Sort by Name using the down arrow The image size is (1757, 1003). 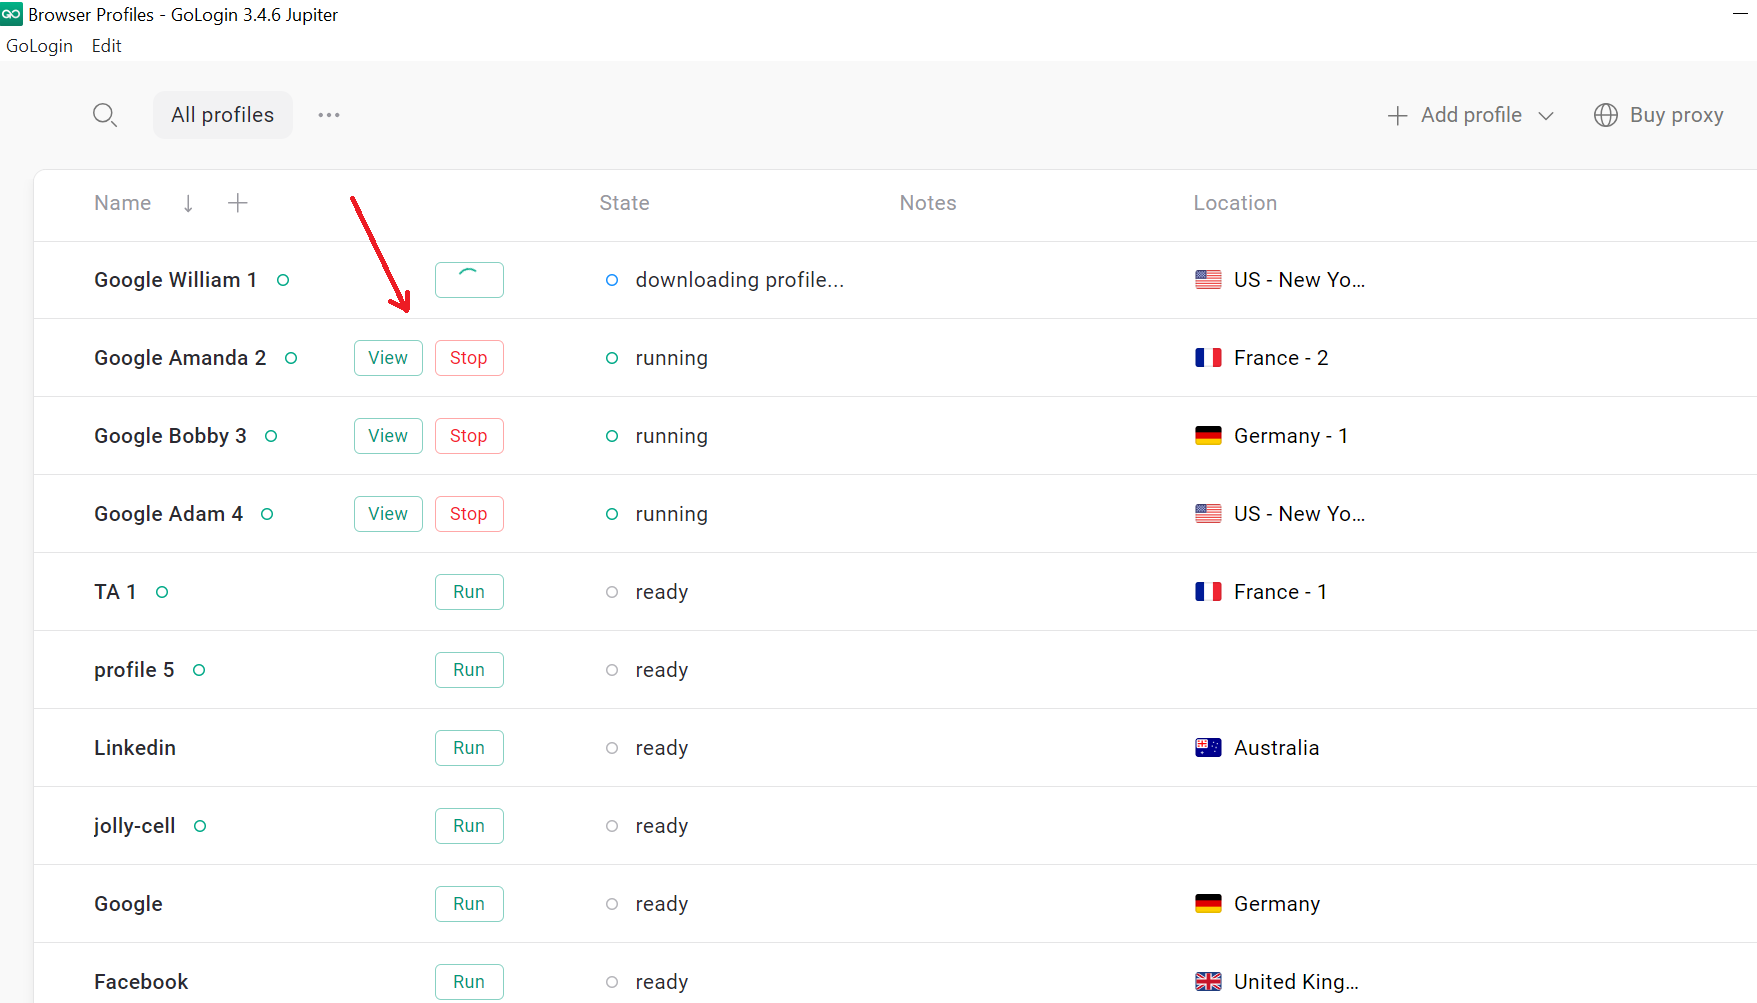[x=188, y=203]
